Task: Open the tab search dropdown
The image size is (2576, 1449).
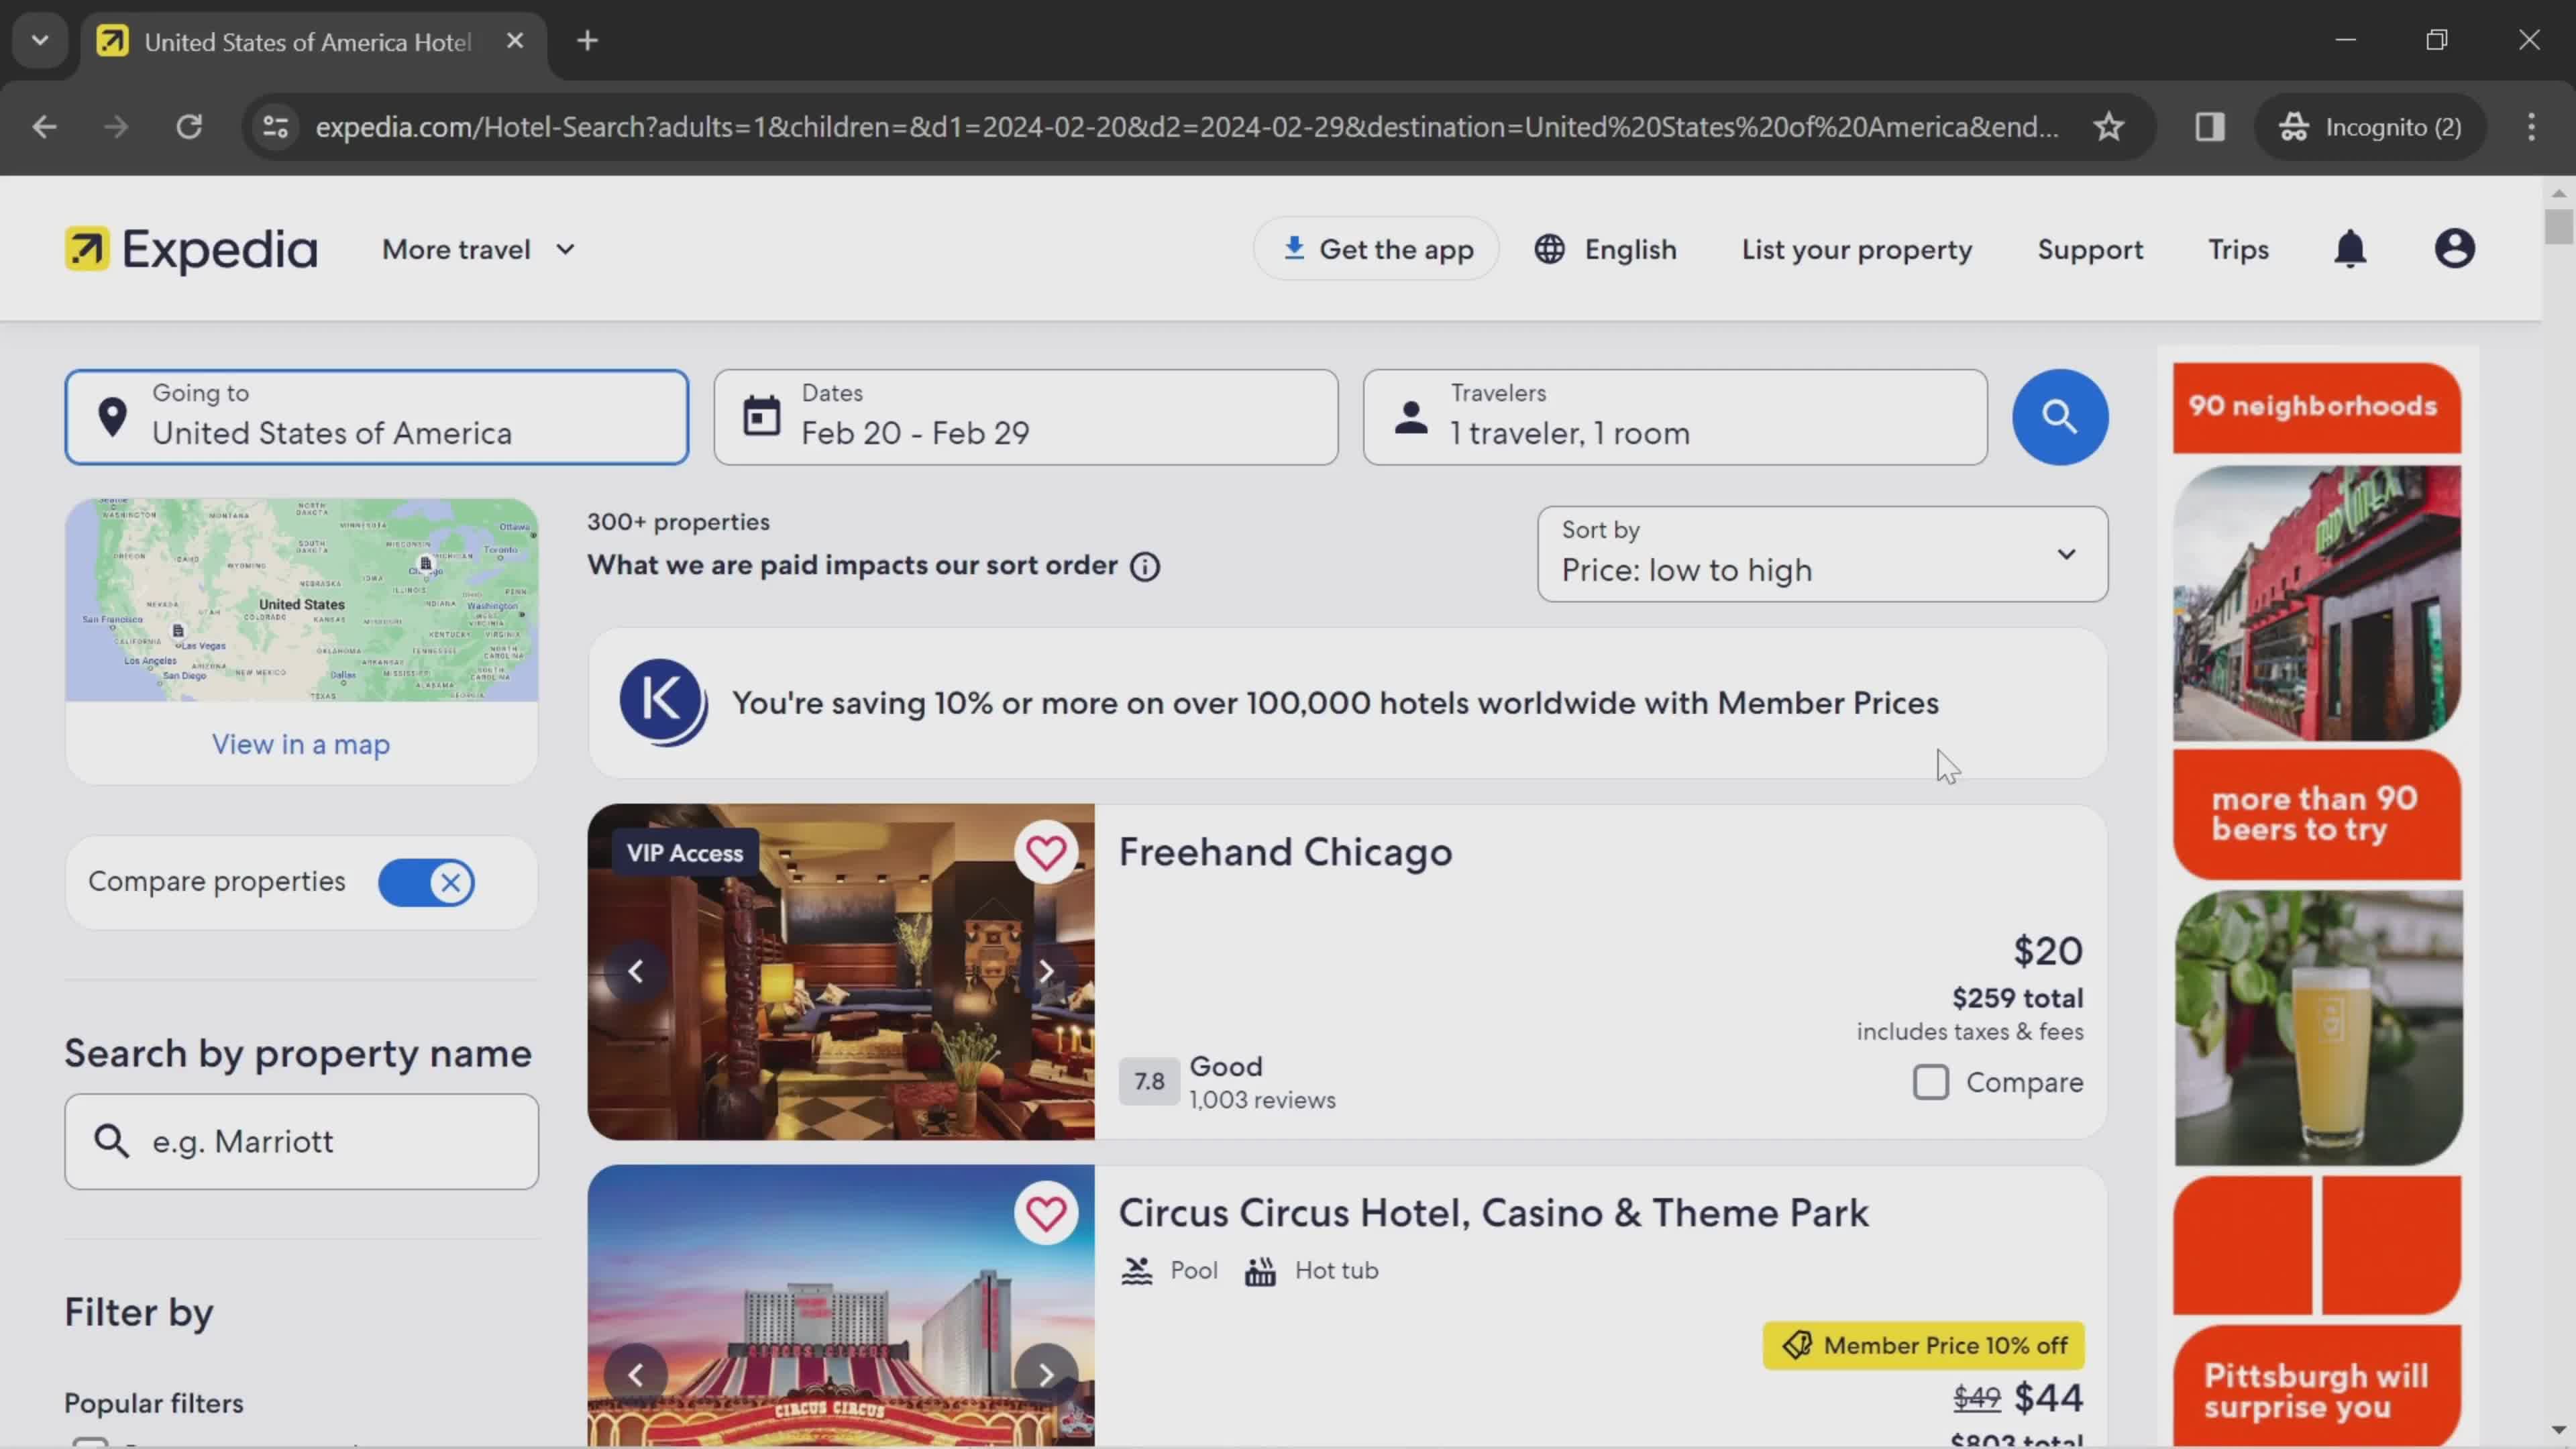Action: pos(40,41)
